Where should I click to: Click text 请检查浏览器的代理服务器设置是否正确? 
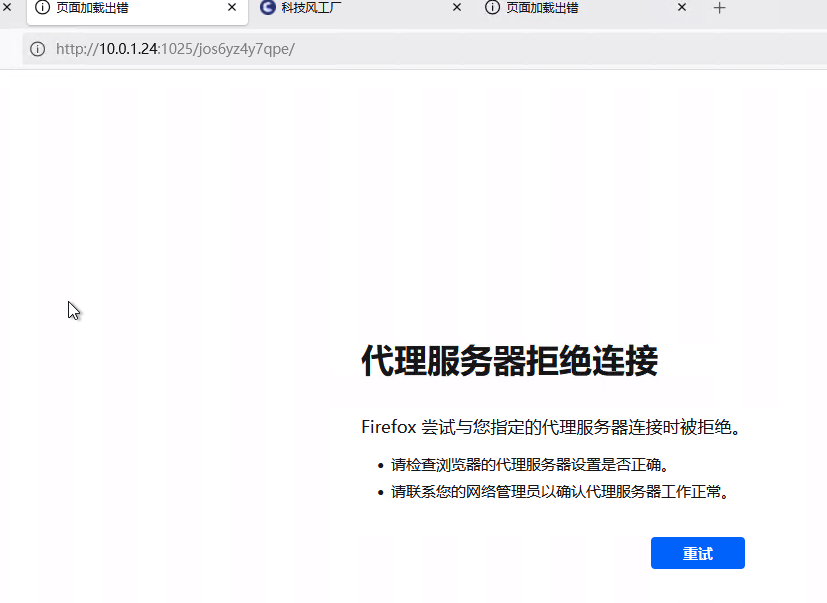(530, 465)
